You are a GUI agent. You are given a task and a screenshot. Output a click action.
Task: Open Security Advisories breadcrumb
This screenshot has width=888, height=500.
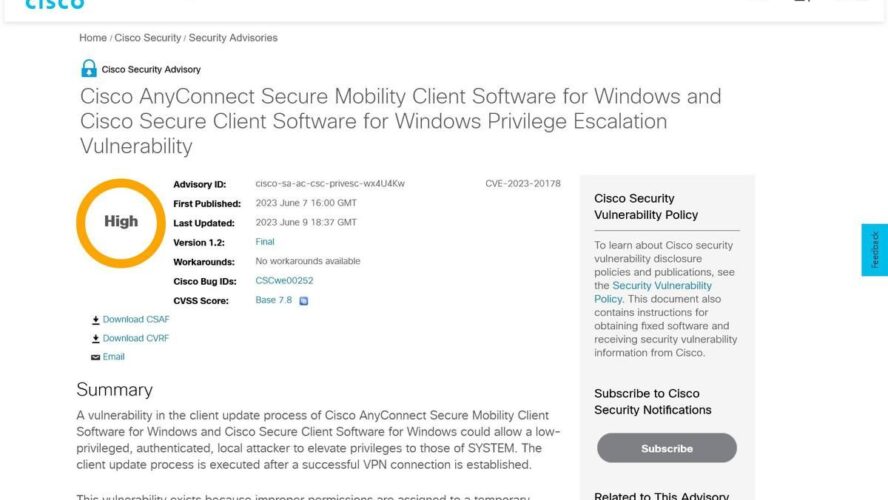[233, 38]
